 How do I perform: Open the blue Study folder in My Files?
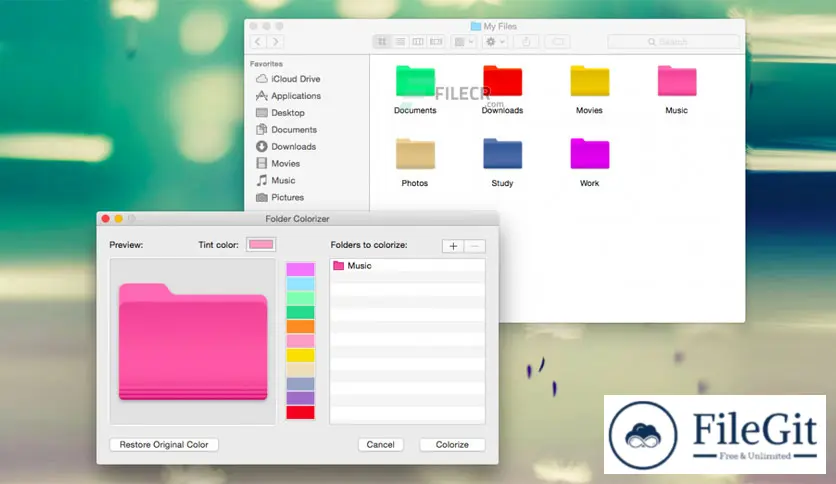click(502, 154)
